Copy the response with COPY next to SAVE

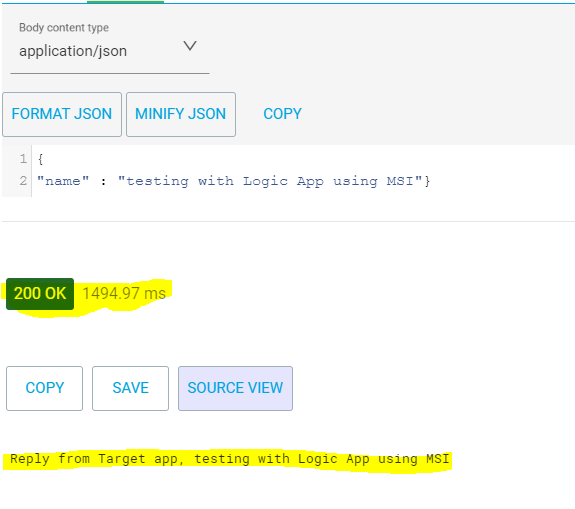click(44, 388)
